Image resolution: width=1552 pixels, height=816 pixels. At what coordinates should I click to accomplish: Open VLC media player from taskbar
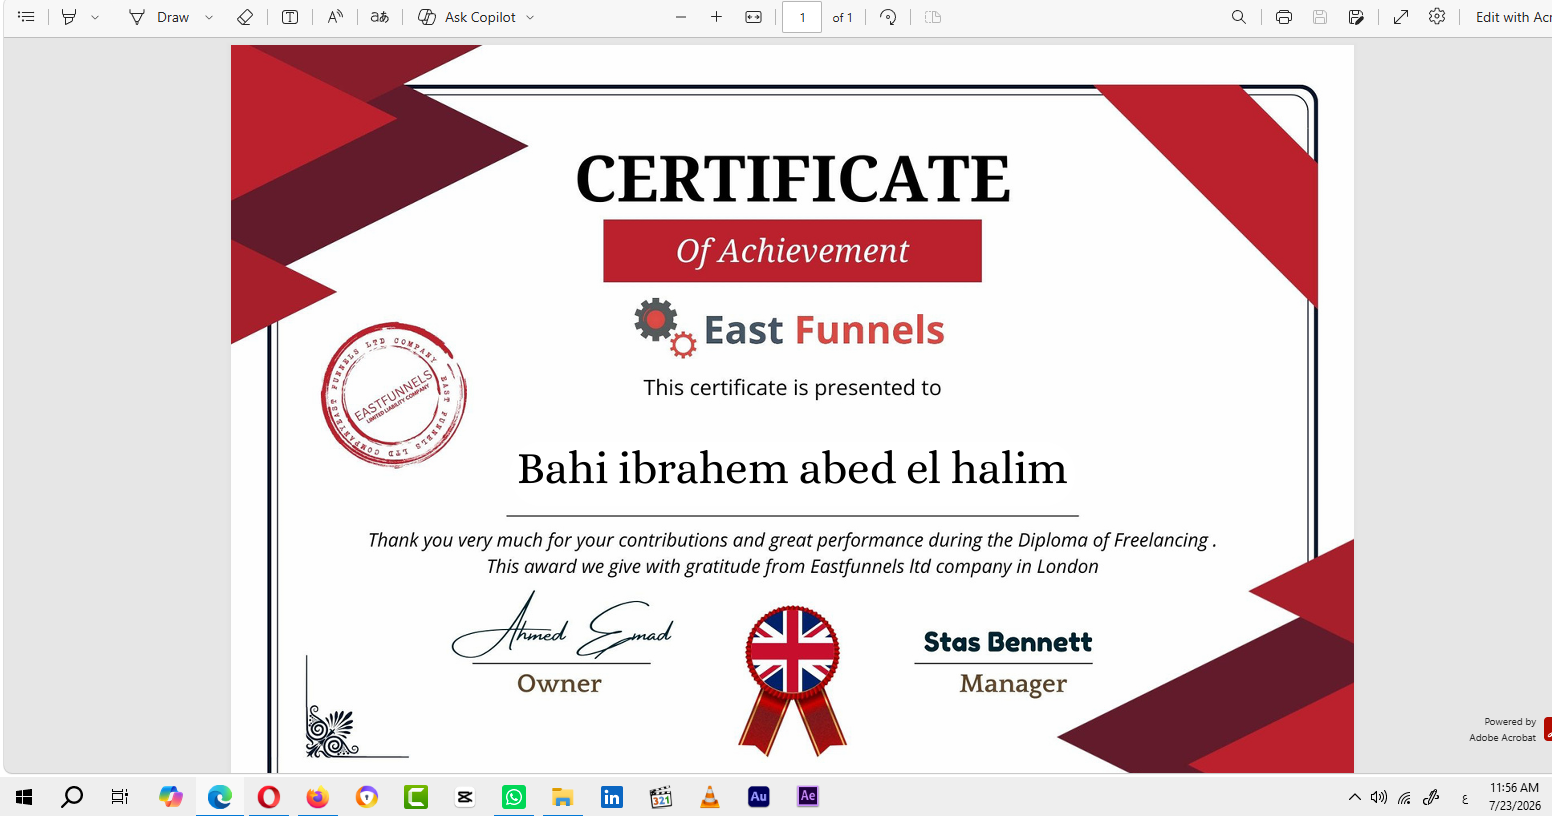(710, 797)
